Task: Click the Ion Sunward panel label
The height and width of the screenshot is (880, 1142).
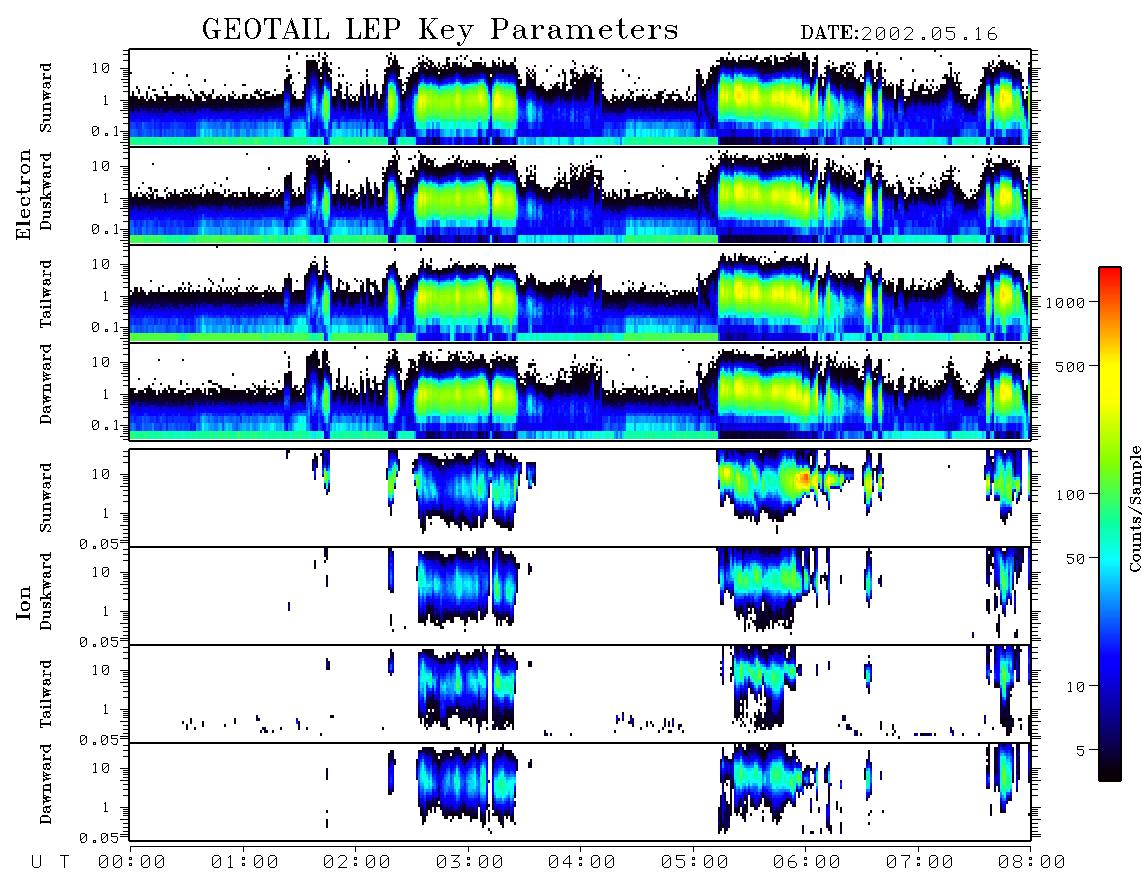Action: pyautogui.click(x=46, y=497)
